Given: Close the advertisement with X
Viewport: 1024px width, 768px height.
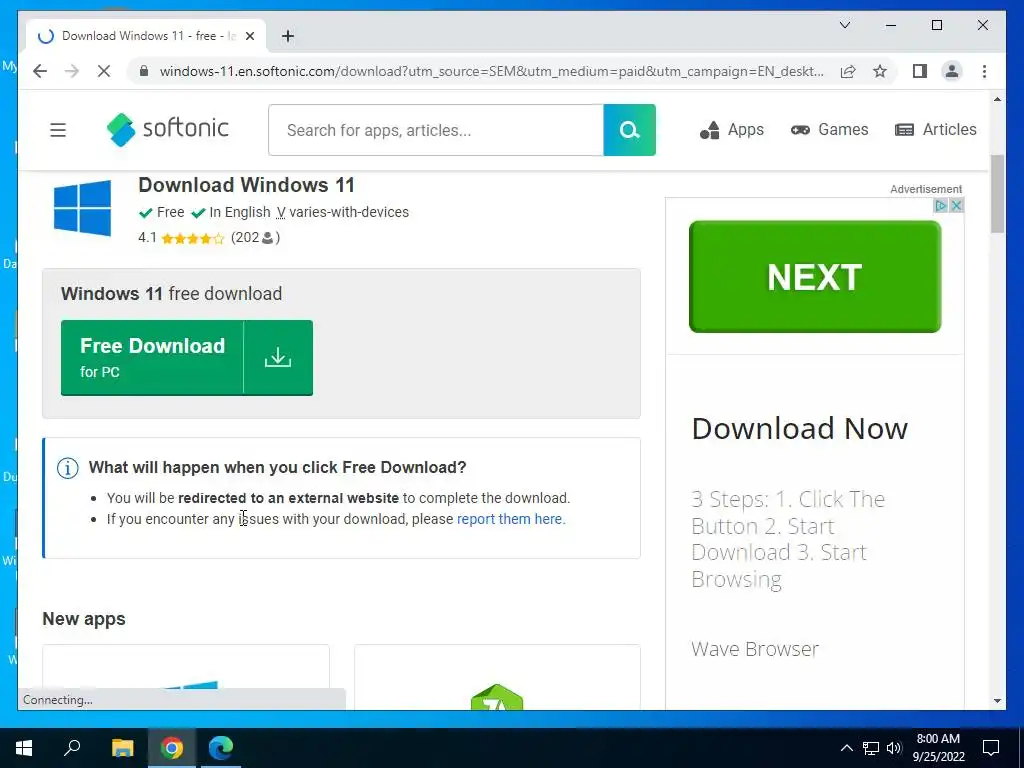Looking at the screenshot, I should 956,206.
